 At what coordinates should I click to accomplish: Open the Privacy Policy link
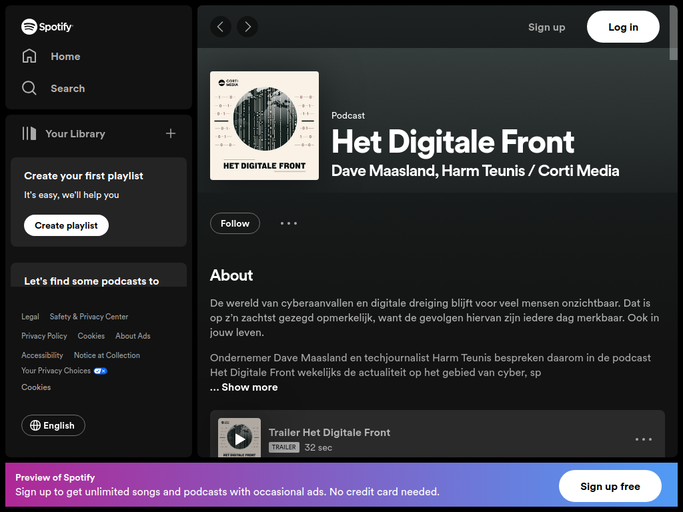(x=44, y=336)
